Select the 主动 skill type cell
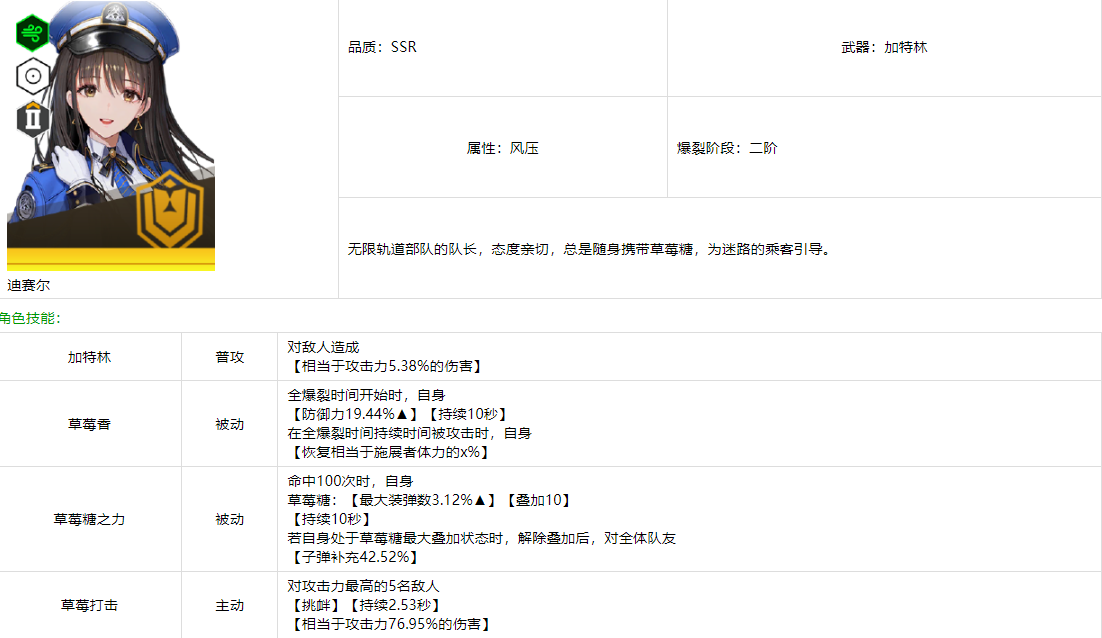This screenshot has width=1102, height=638. tap(229, 605)
